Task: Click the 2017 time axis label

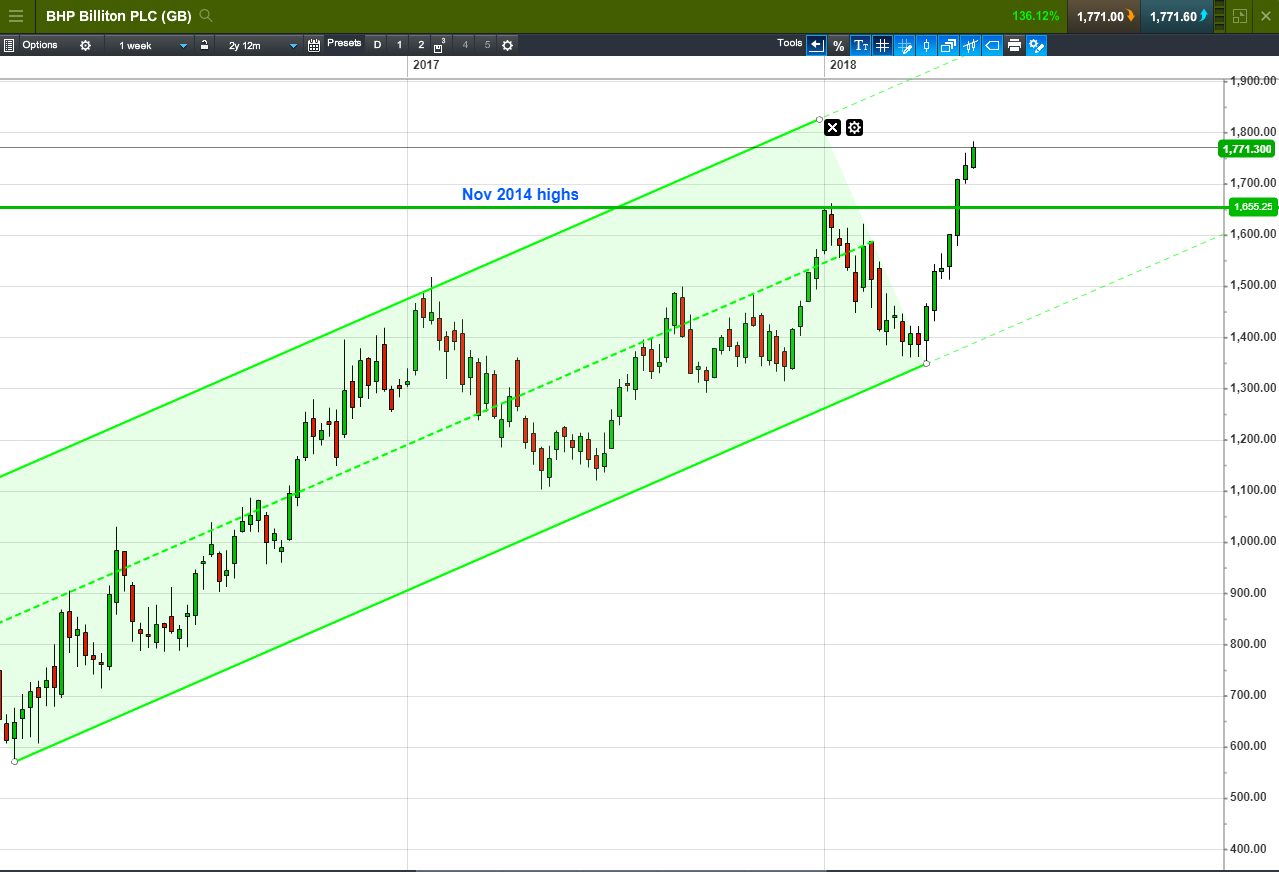Action: pyautogui.click(x=425, y=65)
